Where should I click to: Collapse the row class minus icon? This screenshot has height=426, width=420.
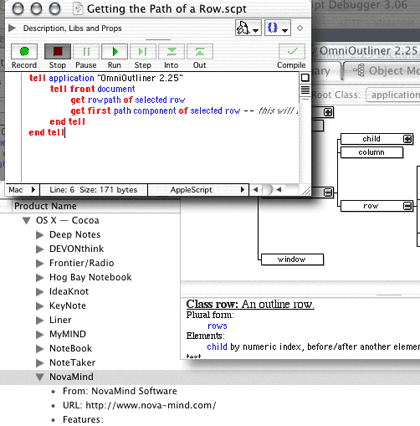[408, 206]
